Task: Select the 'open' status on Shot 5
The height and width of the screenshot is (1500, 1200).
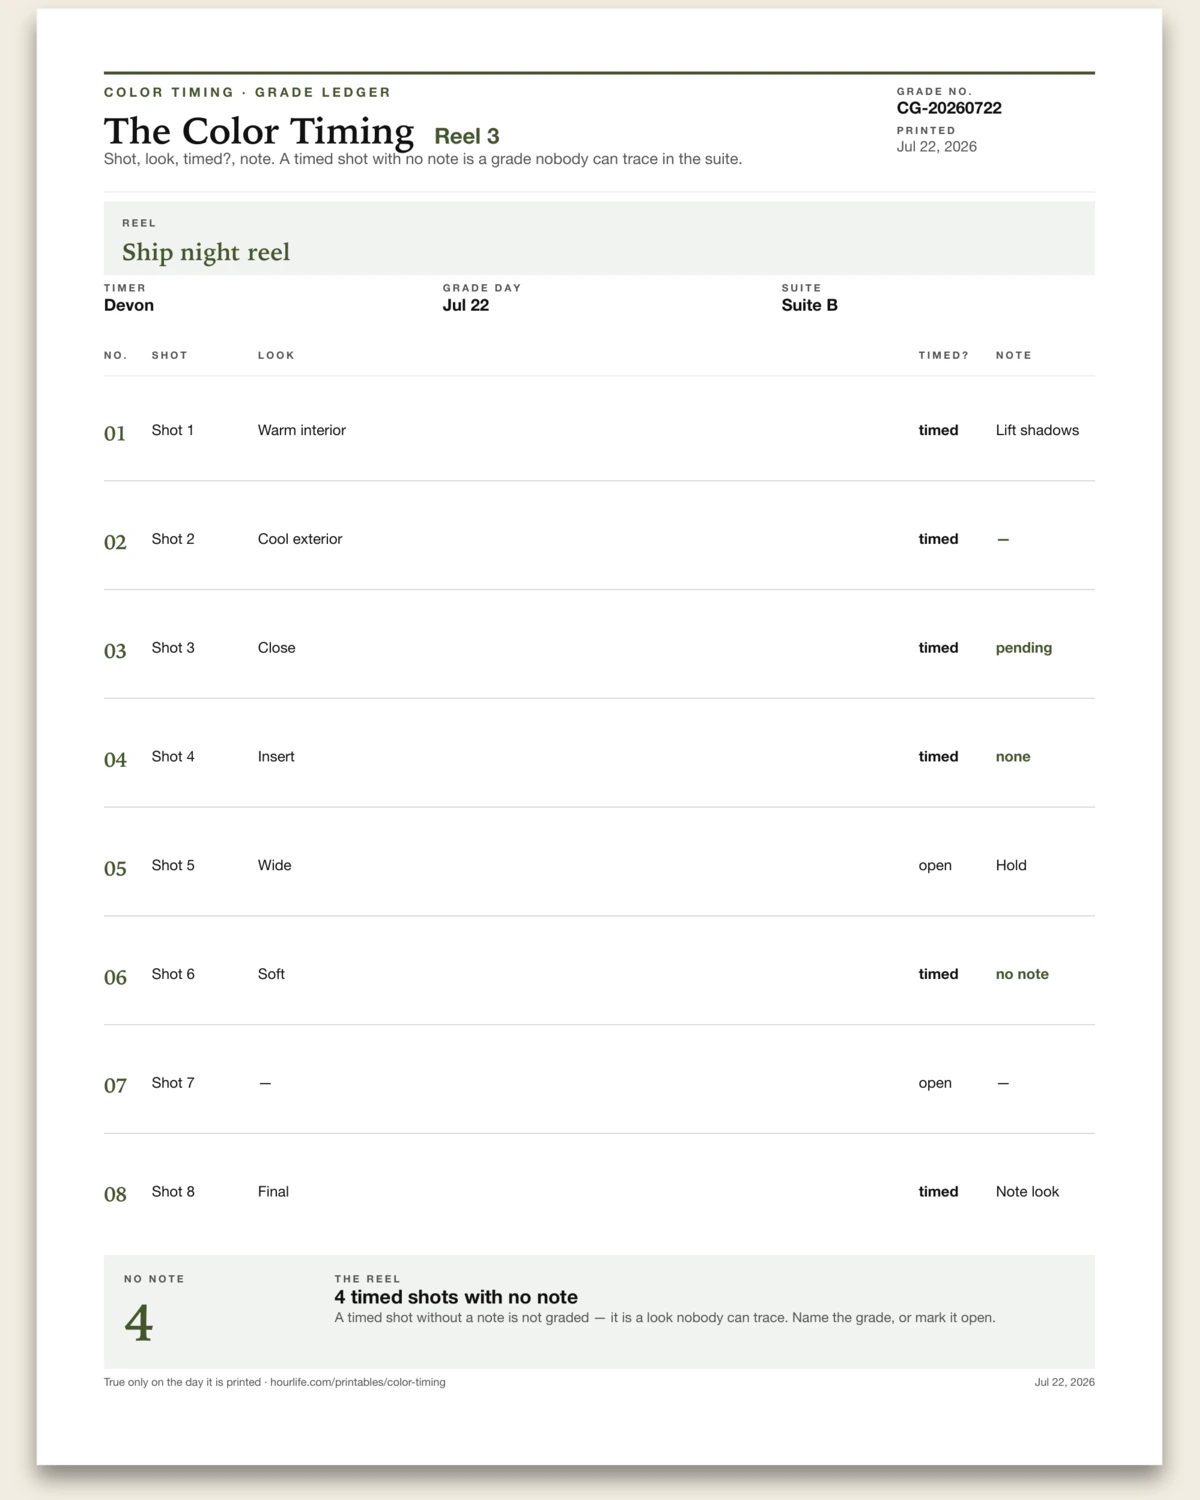Action: [x=935, y=866]
